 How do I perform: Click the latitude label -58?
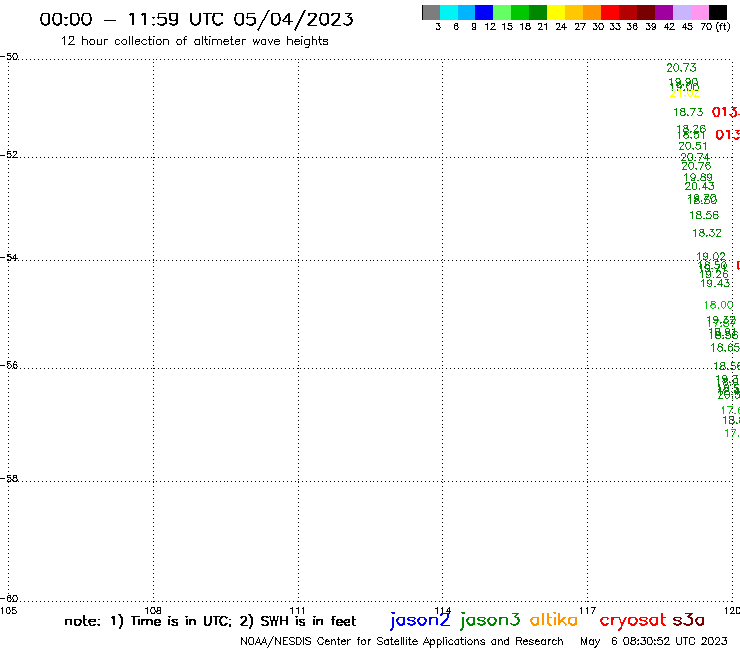(x=9, y=479)
